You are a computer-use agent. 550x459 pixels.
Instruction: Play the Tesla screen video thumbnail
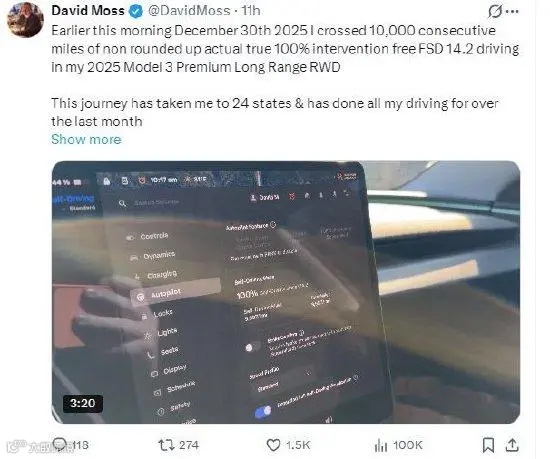point(286,292)
